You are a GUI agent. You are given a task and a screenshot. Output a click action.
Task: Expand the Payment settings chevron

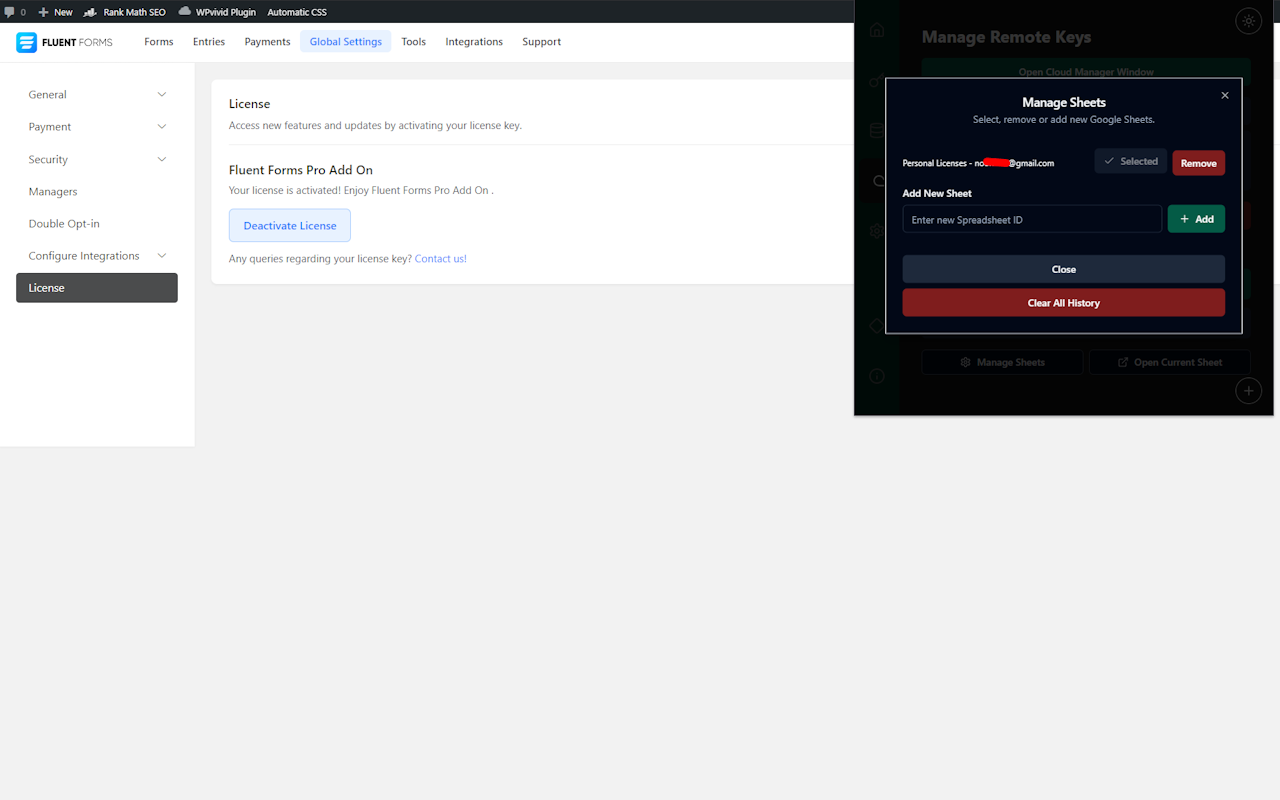[162, 127]
